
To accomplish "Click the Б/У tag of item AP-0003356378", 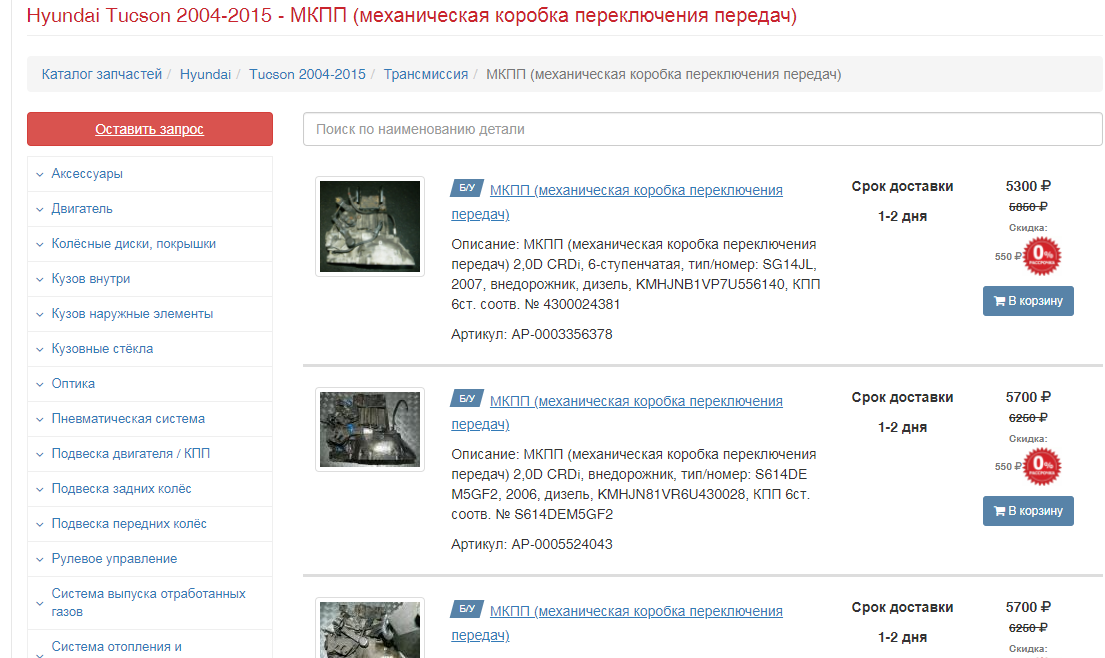I will pos(467,188).
